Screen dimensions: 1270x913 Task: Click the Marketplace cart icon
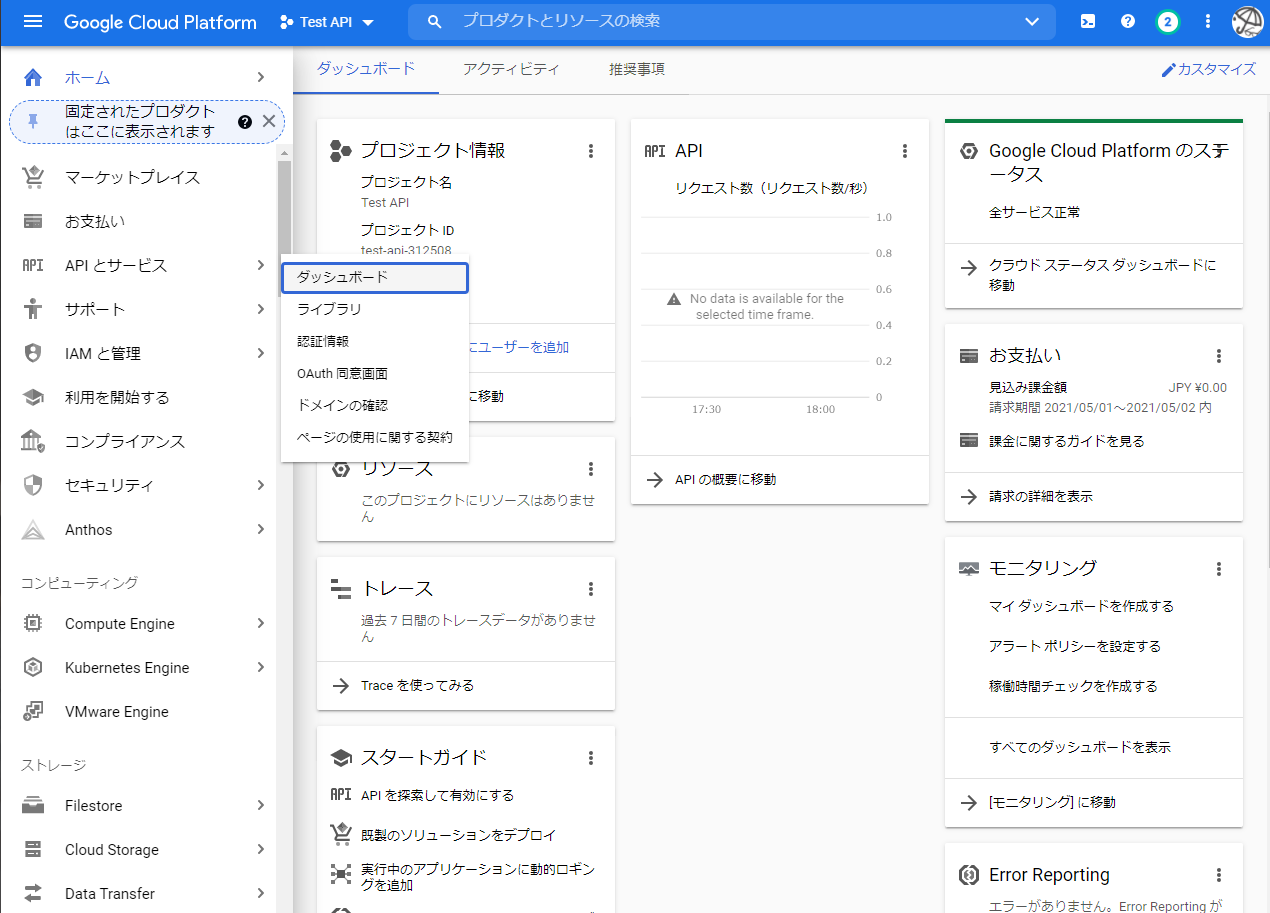pyautogui.click(x=33, y=178)
